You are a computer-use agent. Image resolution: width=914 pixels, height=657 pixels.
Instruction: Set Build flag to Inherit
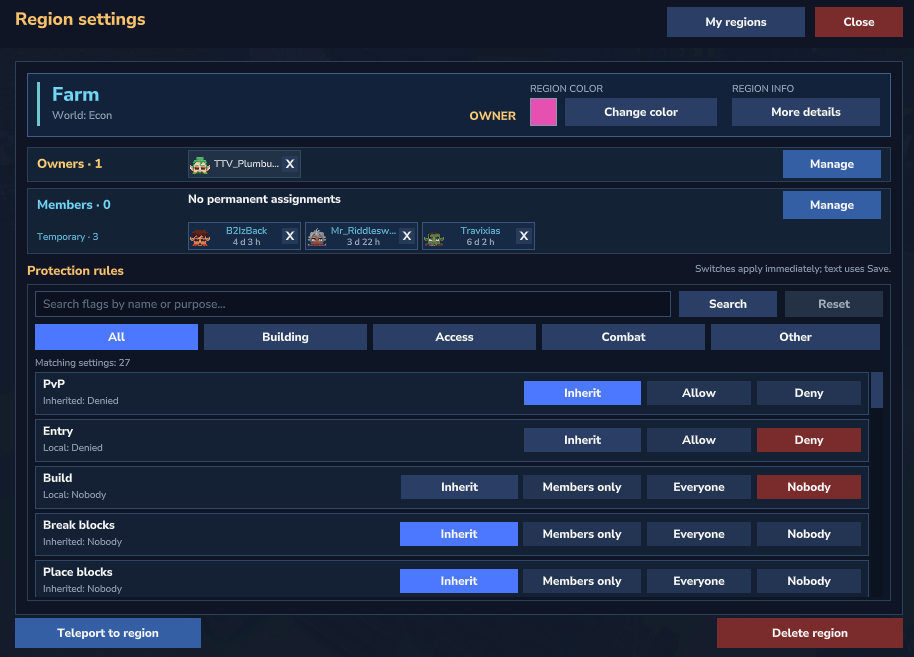[x=459, y=487]
